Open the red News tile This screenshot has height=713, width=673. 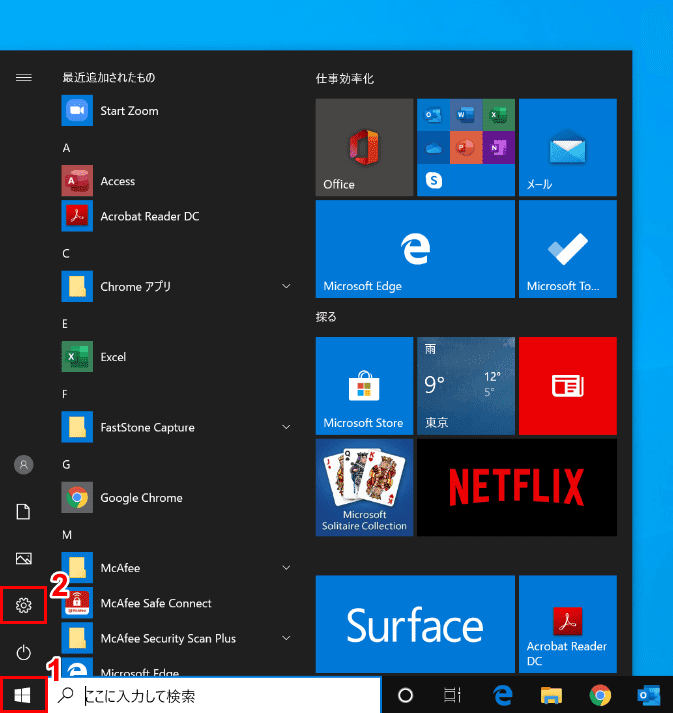point(568,386)
